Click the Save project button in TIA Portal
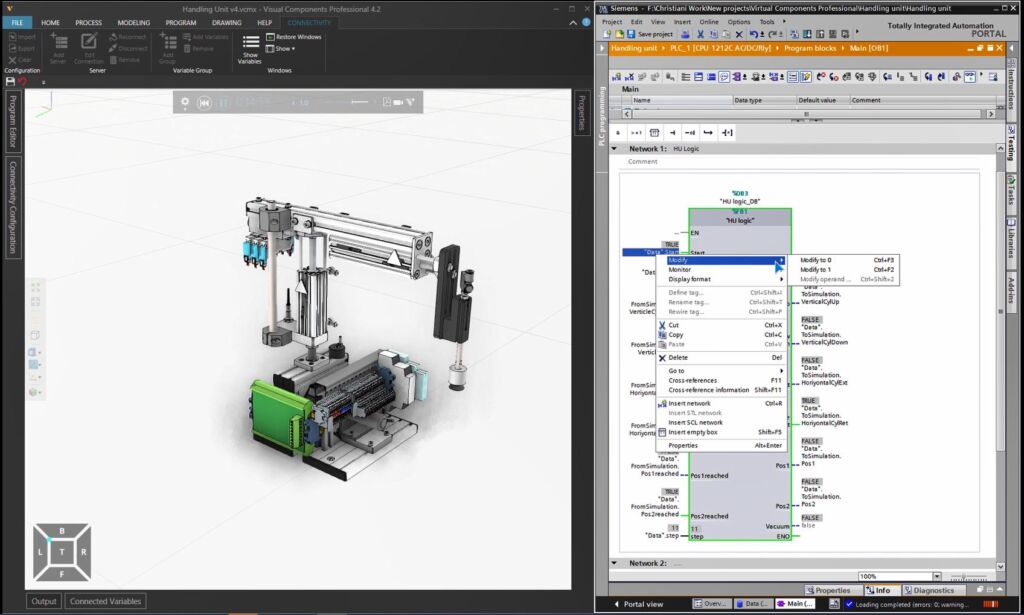Screen dimensions: 1024x615 (x=650, y=34)
